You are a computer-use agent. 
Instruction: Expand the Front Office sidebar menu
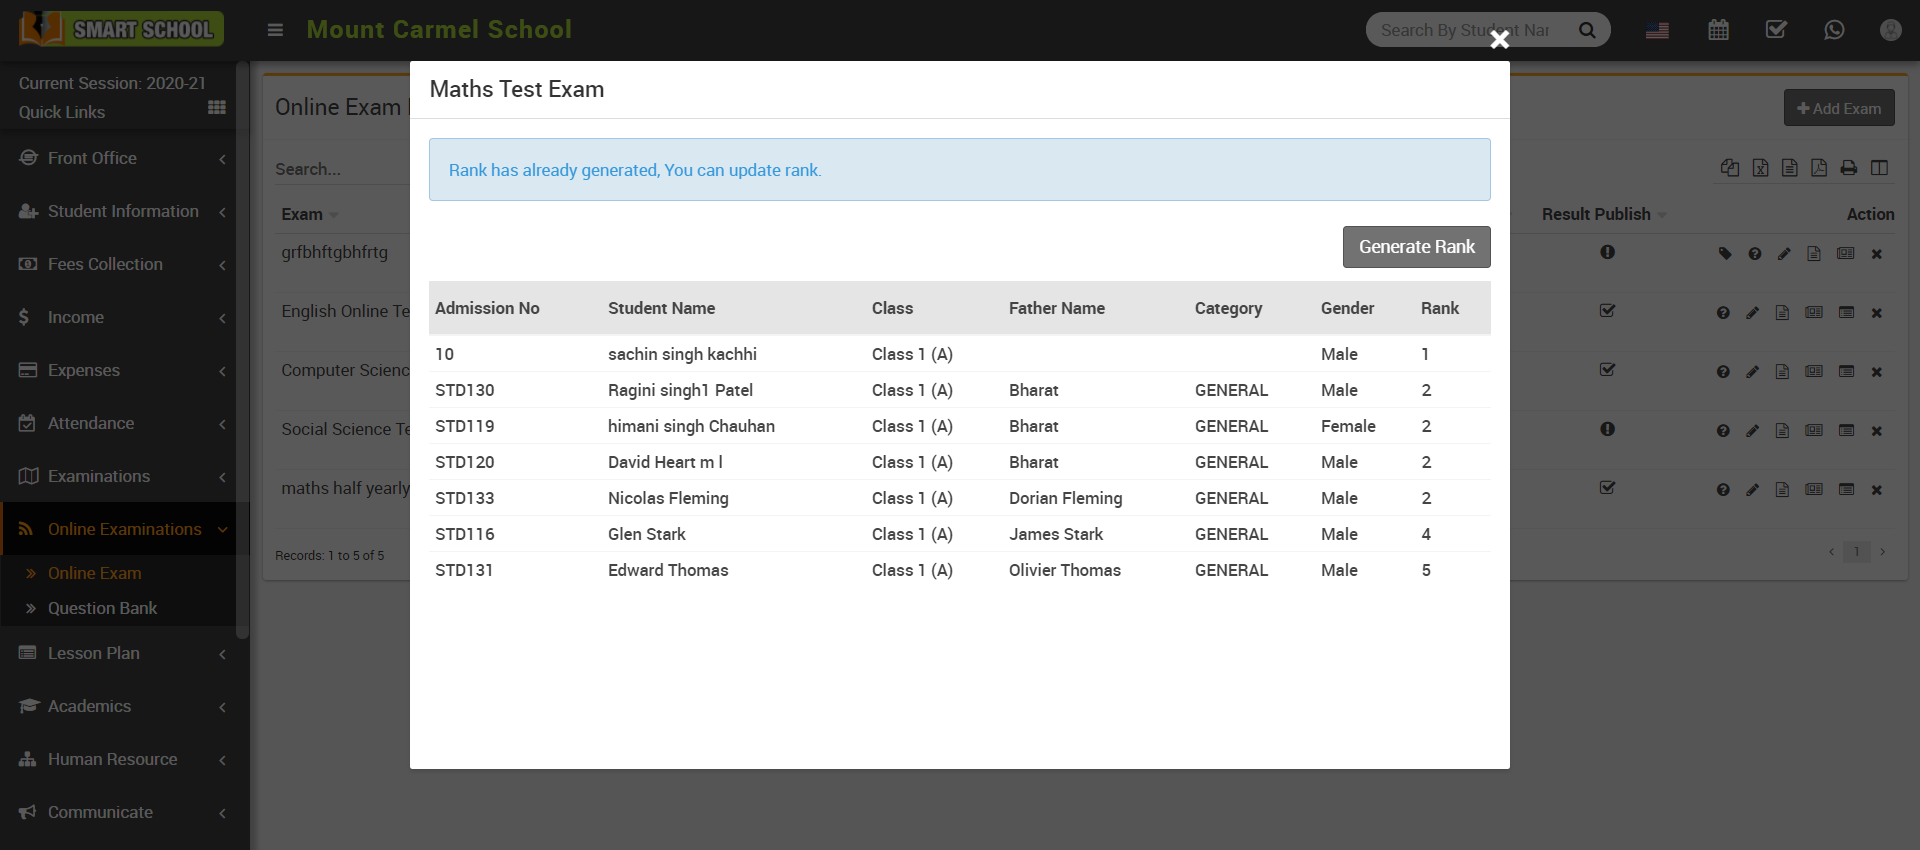[118, 158]
